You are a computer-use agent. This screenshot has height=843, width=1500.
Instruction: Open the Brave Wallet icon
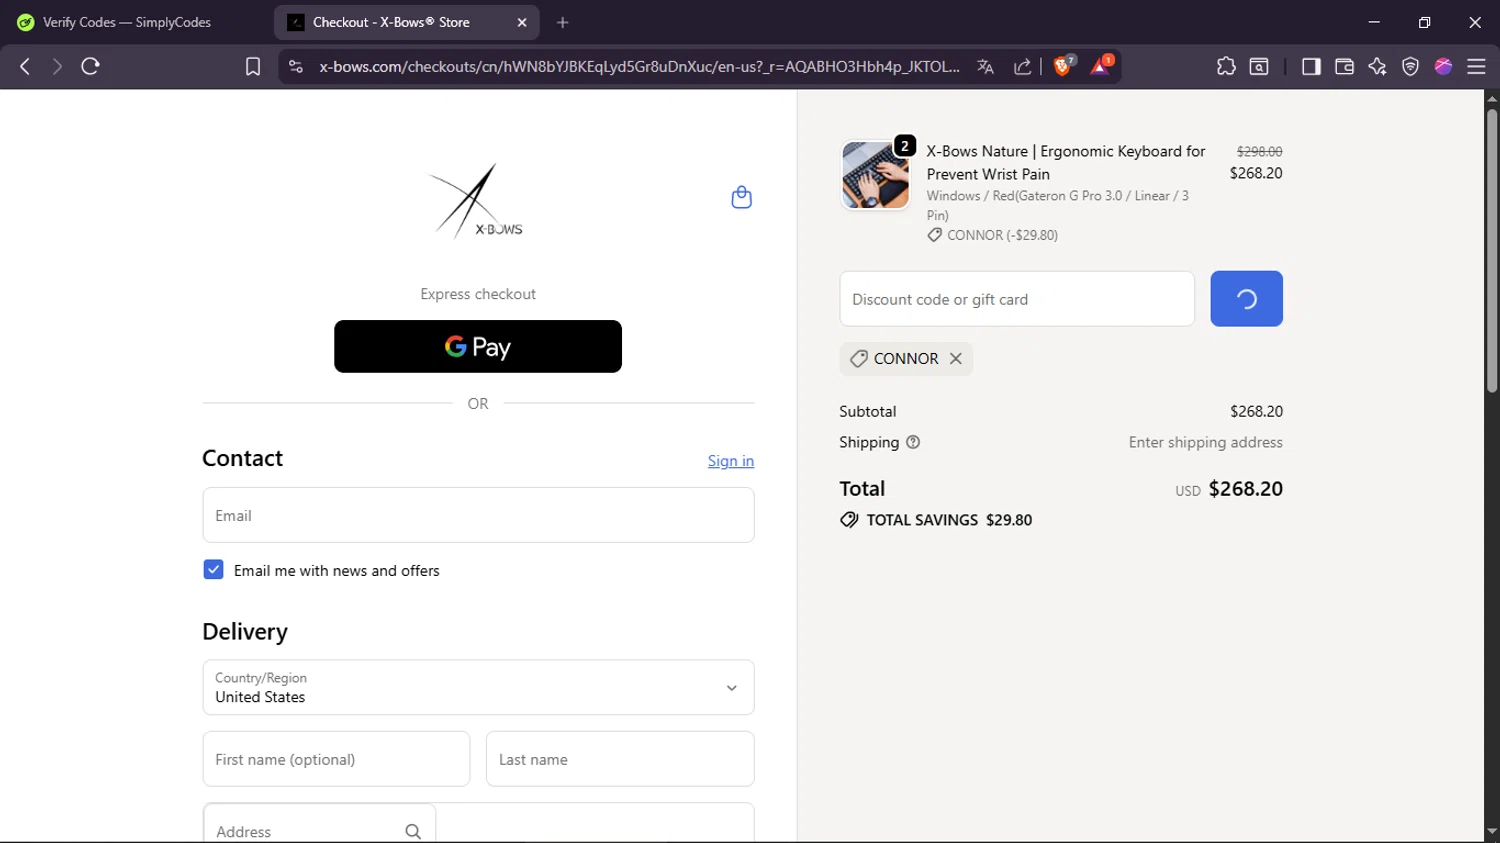tap(1344, 66)
